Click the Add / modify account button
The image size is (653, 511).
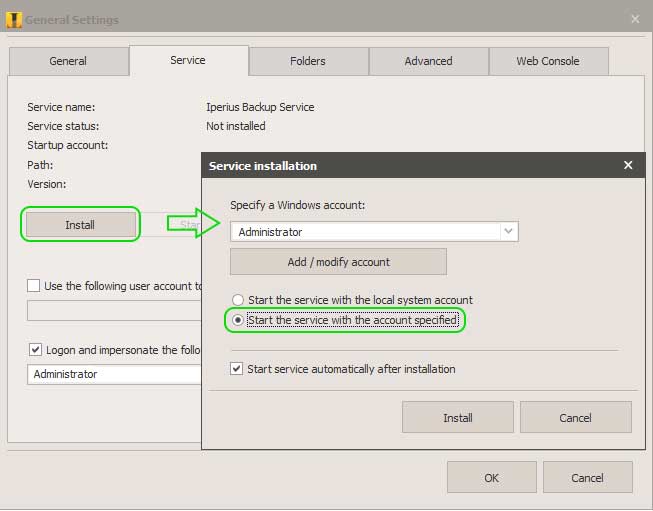click(x=338, y=262)
